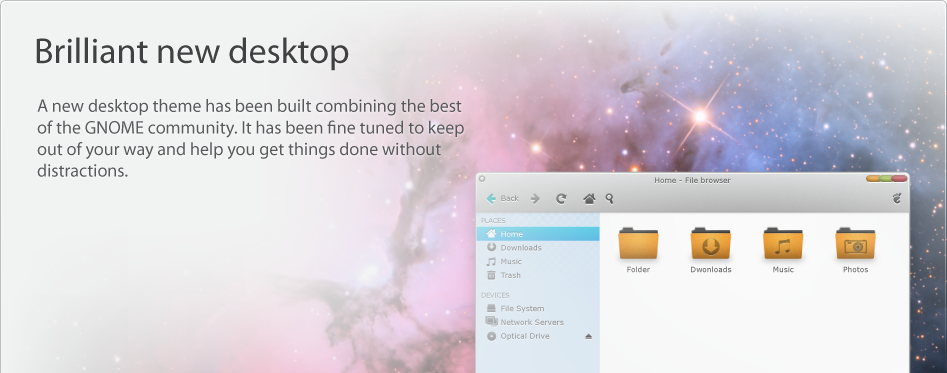
Task: Eject the Optical Drive
Action: [x=589, y=336]
